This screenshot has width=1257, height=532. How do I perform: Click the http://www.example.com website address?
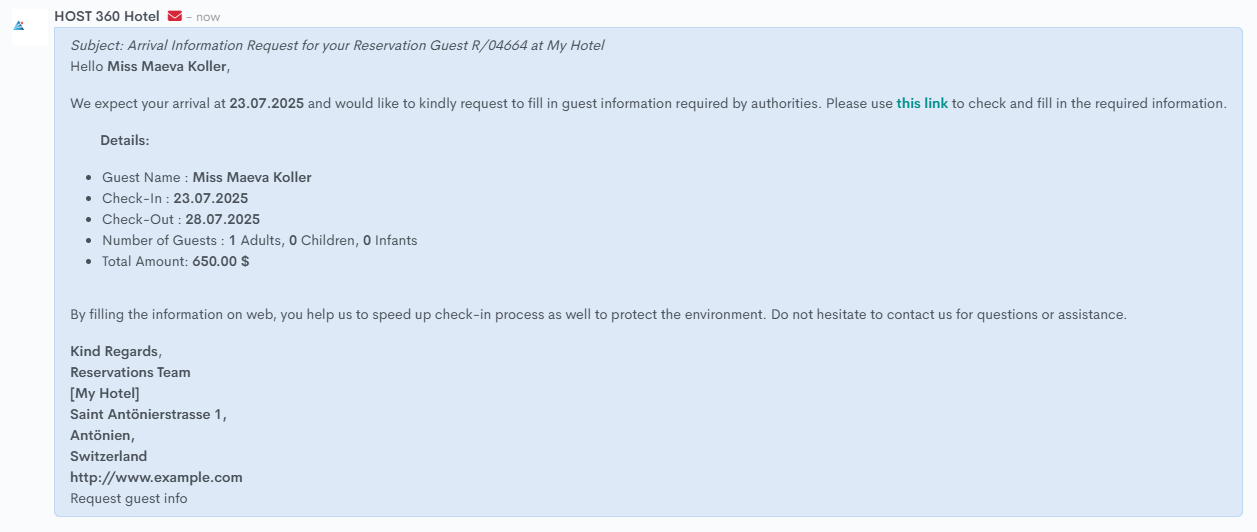tap(156, 477)
